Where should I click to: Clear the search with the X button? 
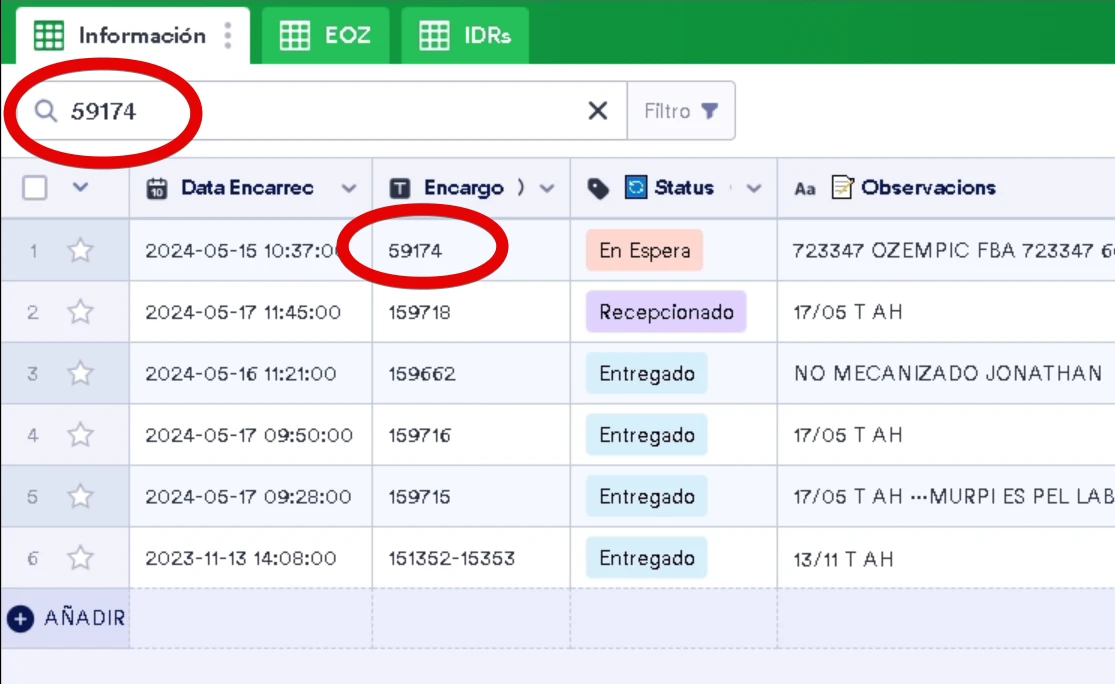click(x=597, y=110)
